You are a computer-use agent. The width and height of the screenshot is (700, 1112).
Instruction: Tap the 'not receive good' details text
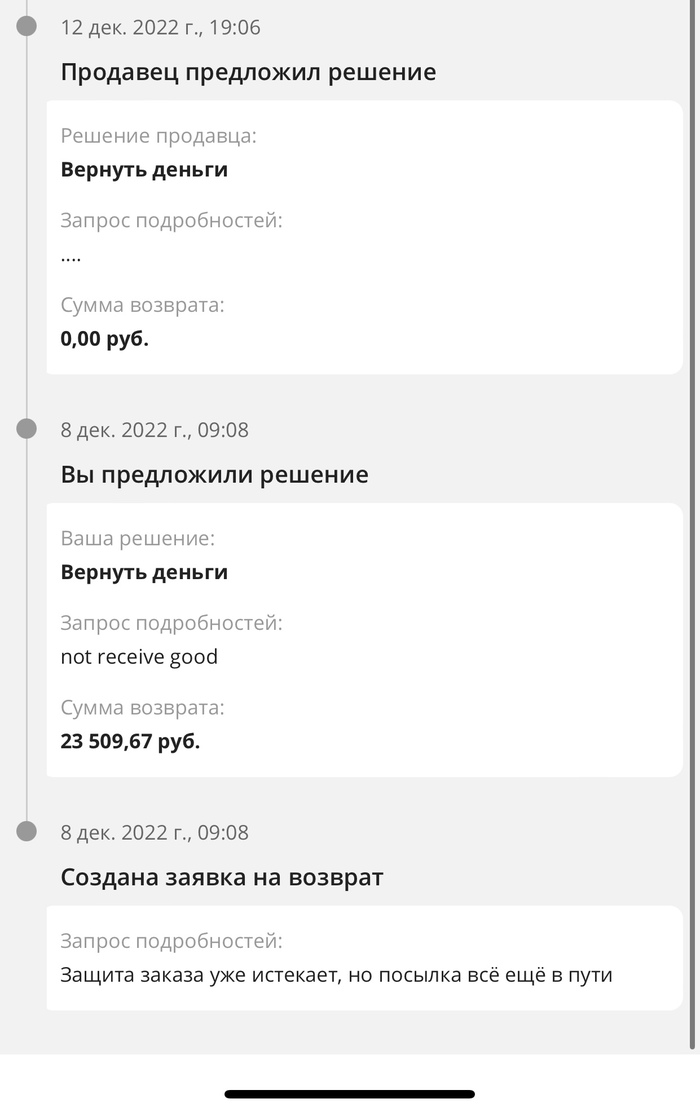pyautogui.click(x=139, y=657)
